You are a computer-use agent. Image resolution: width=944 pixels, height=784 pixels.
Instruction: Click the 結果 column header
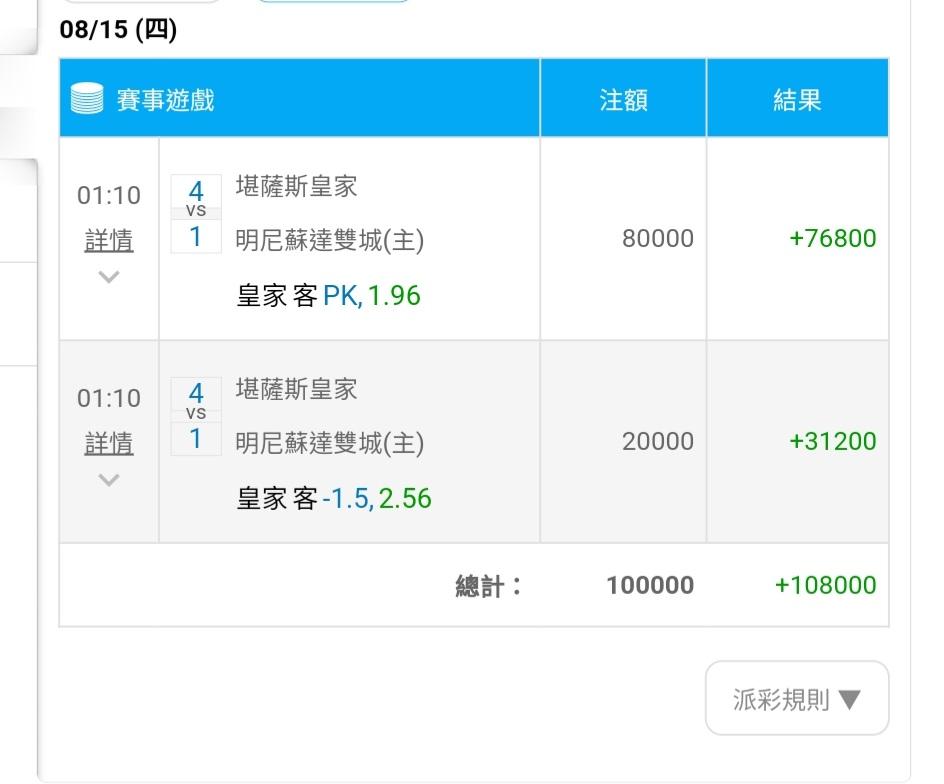797,98
